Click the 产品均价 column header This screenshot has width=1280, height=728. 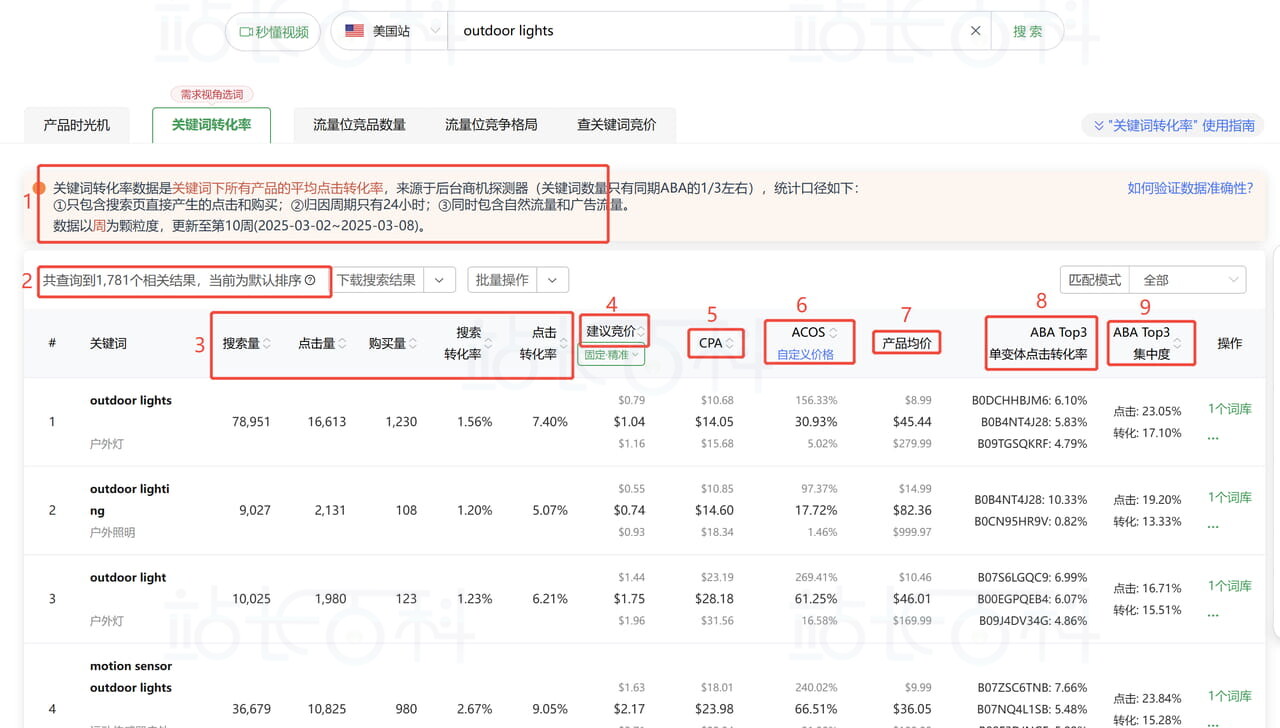(x=906, y=343)
